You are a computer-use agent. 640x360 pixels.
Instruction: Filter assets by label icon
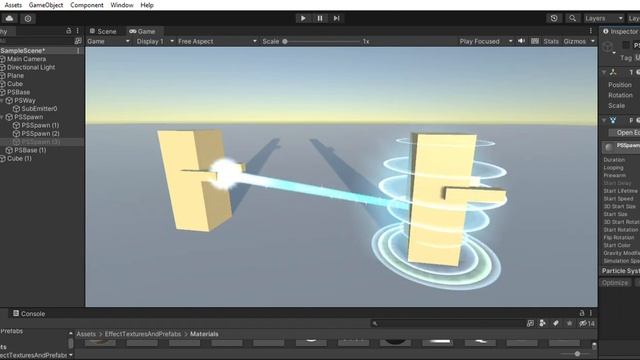556,324
